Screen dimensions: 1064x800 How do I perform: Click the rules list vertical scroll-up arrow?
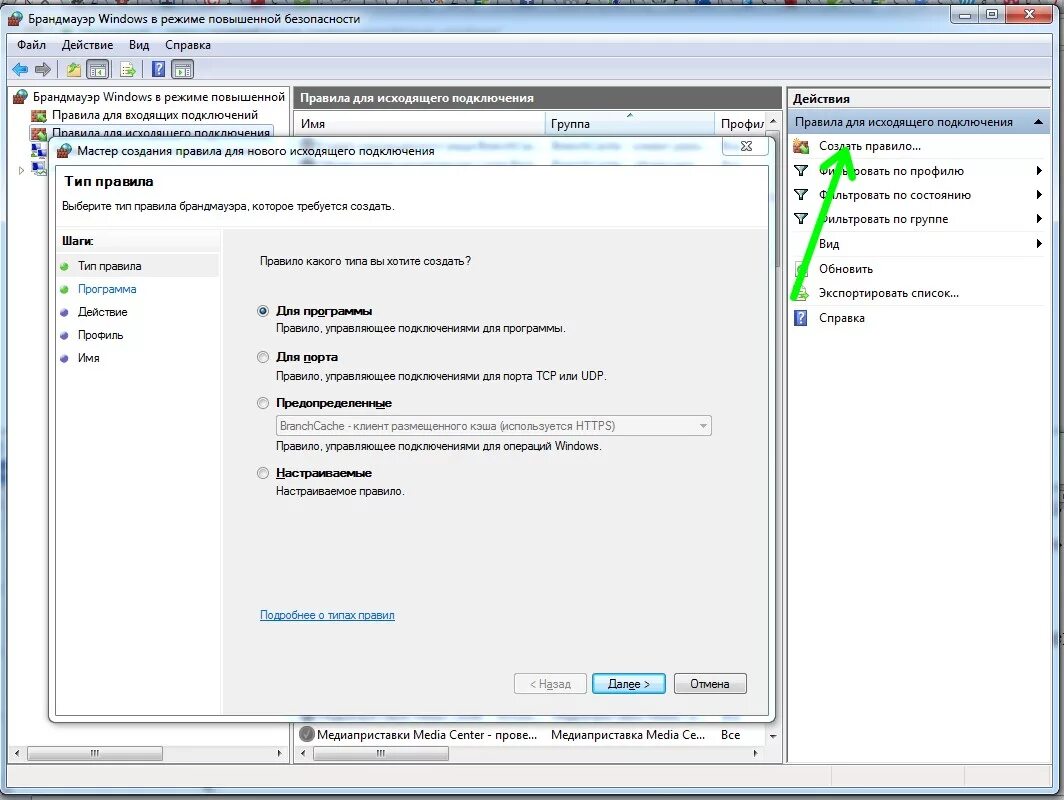click(773, 121)
